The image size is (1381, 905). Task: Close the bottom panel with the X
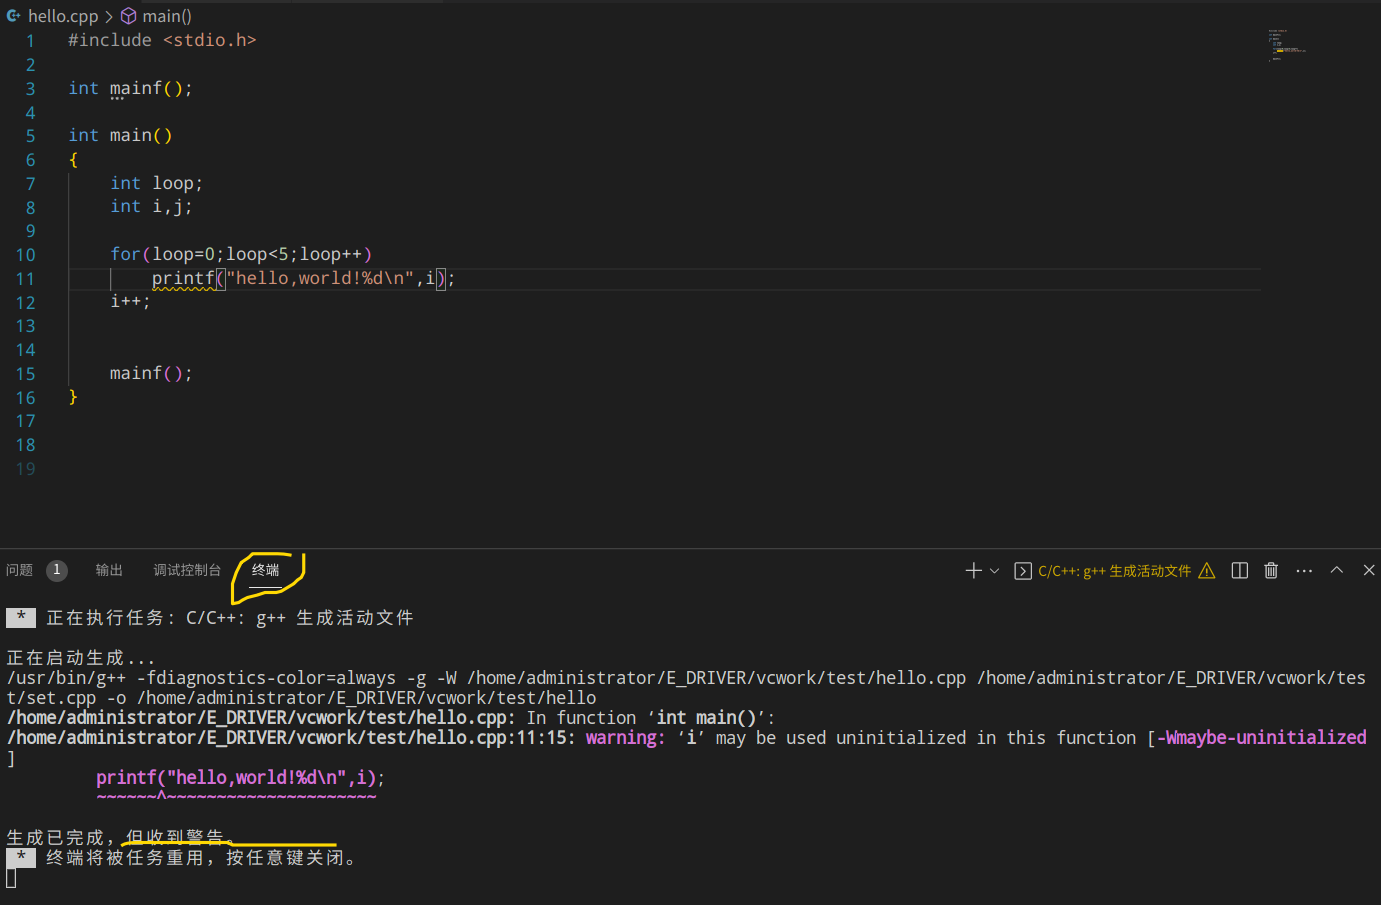point(1369,570)
